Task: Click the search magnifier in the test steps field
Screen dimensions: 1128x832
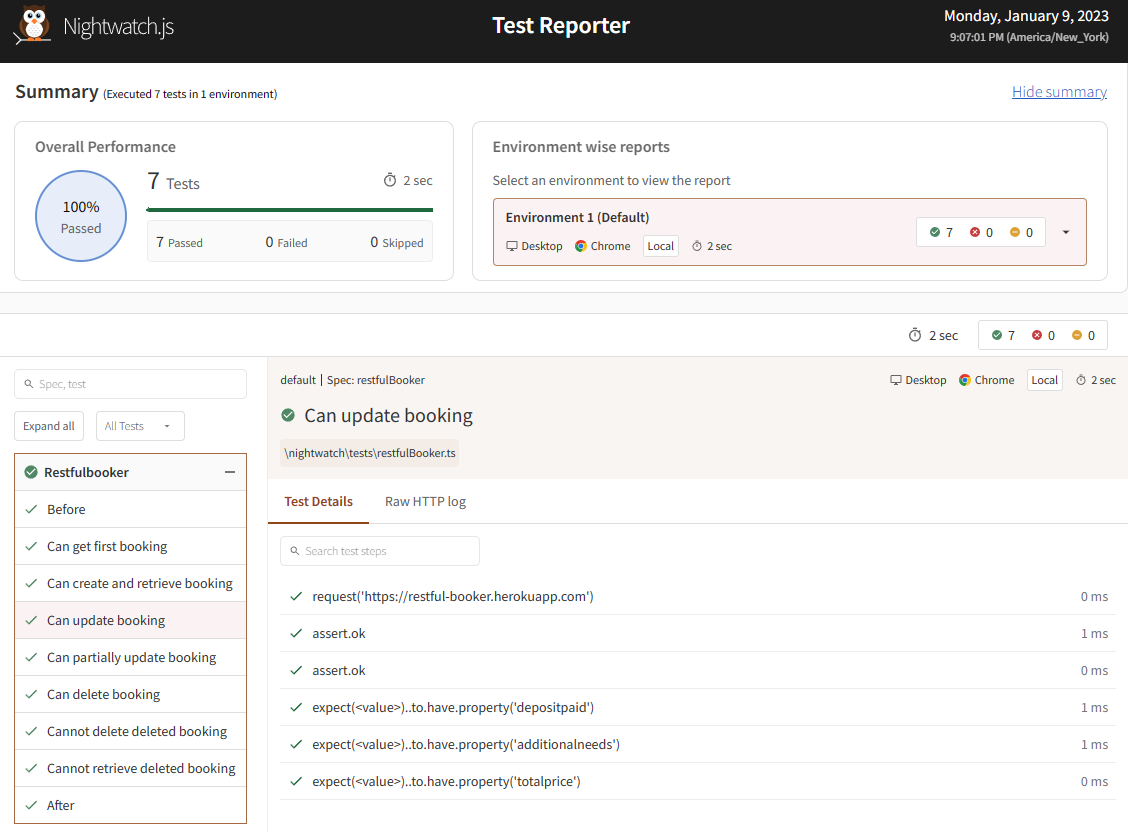Action: click(x=294, y=550)
